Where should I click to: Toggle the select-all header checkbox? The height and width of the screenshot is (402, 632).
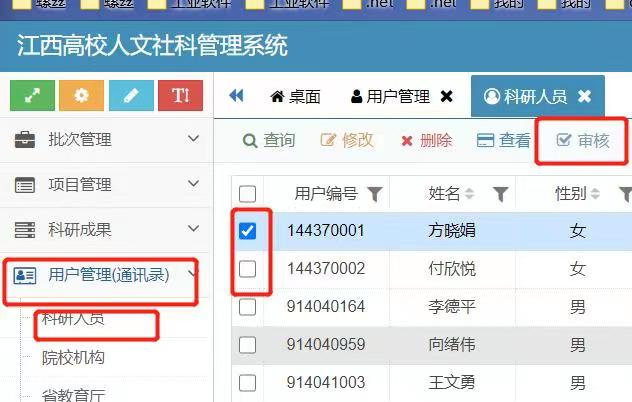[248, 194]
